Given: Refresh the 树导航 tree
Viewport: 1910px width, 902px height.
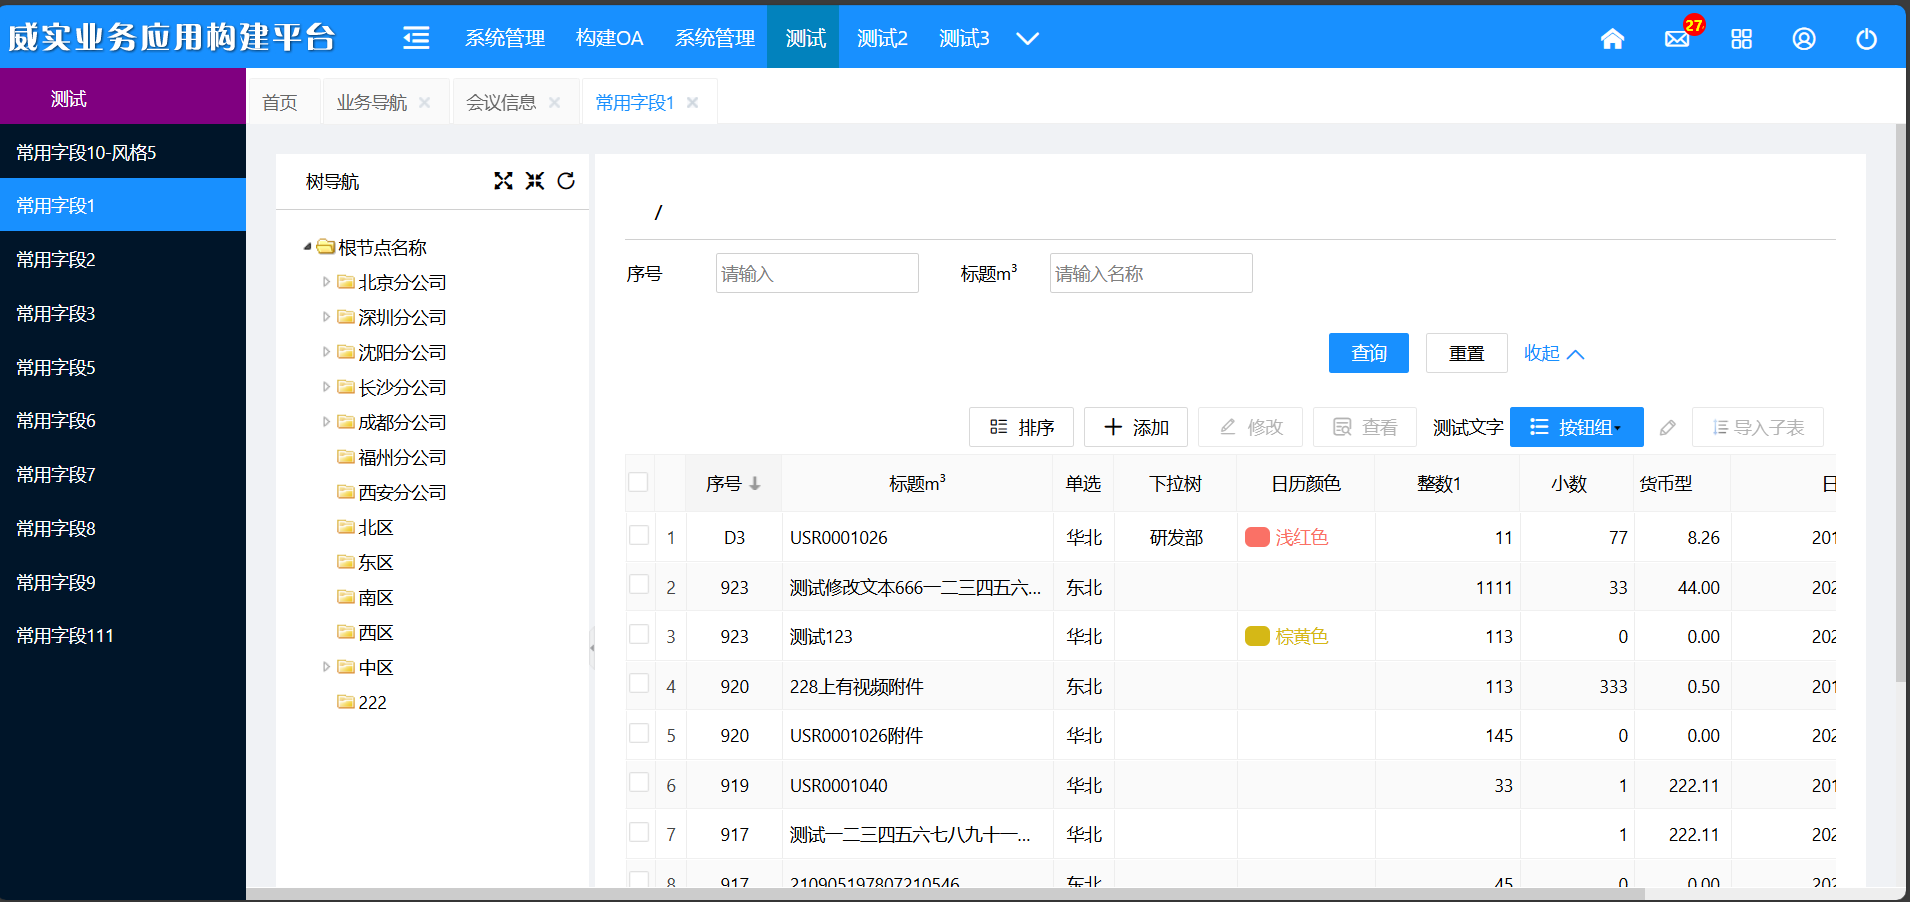Looking at the screenshot, I should point(566,181).
